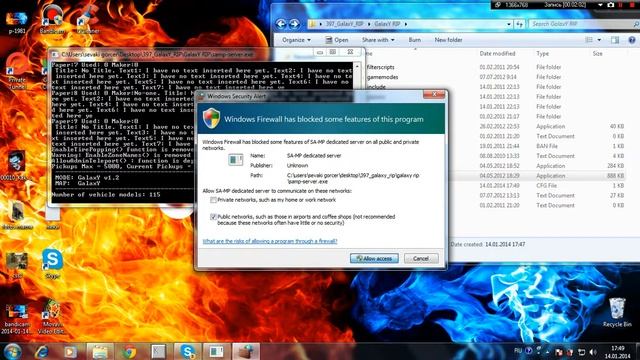Launch Google Chrome from the taskbar
This screenshot has height=360, width=640.
(x=129, y=351)
